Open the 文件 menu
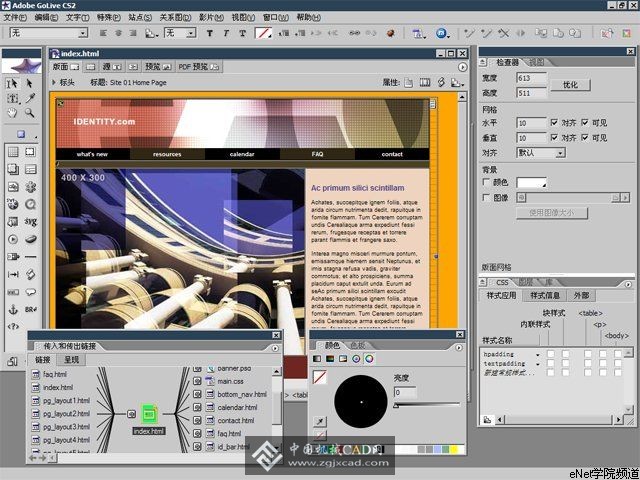640x480 pixels. tap(15, 18)
